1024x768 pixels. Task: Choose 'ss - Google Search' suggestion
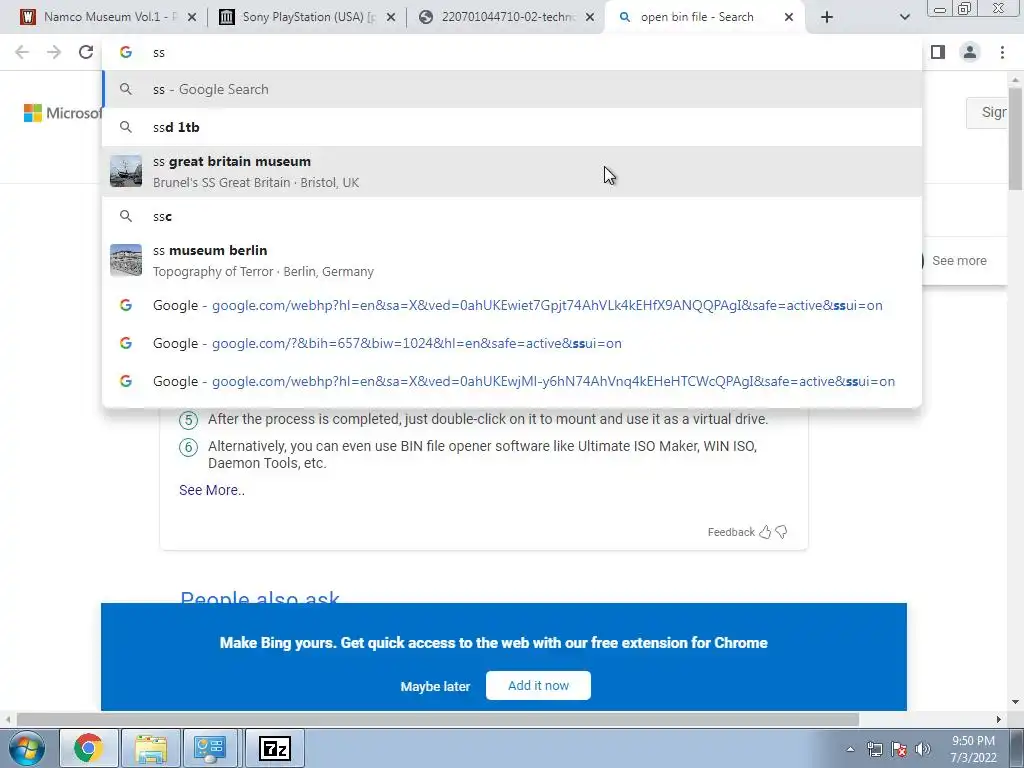tap(512, 89)
